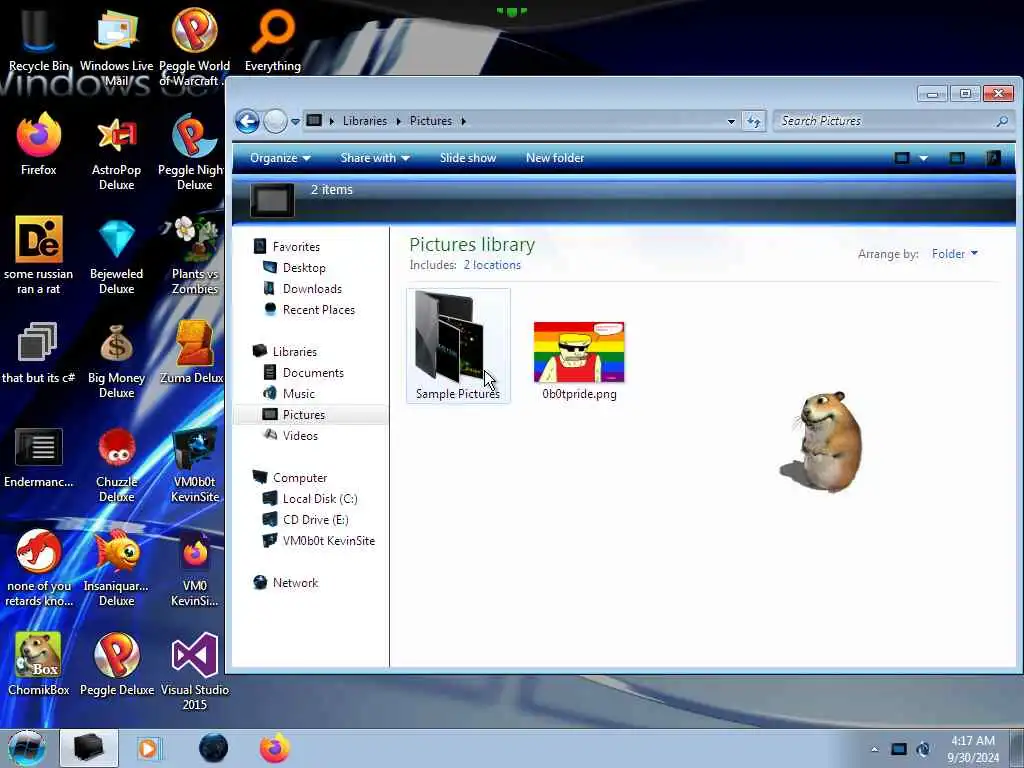Select Libraries in the address breadcrumb

pos(365,121)
